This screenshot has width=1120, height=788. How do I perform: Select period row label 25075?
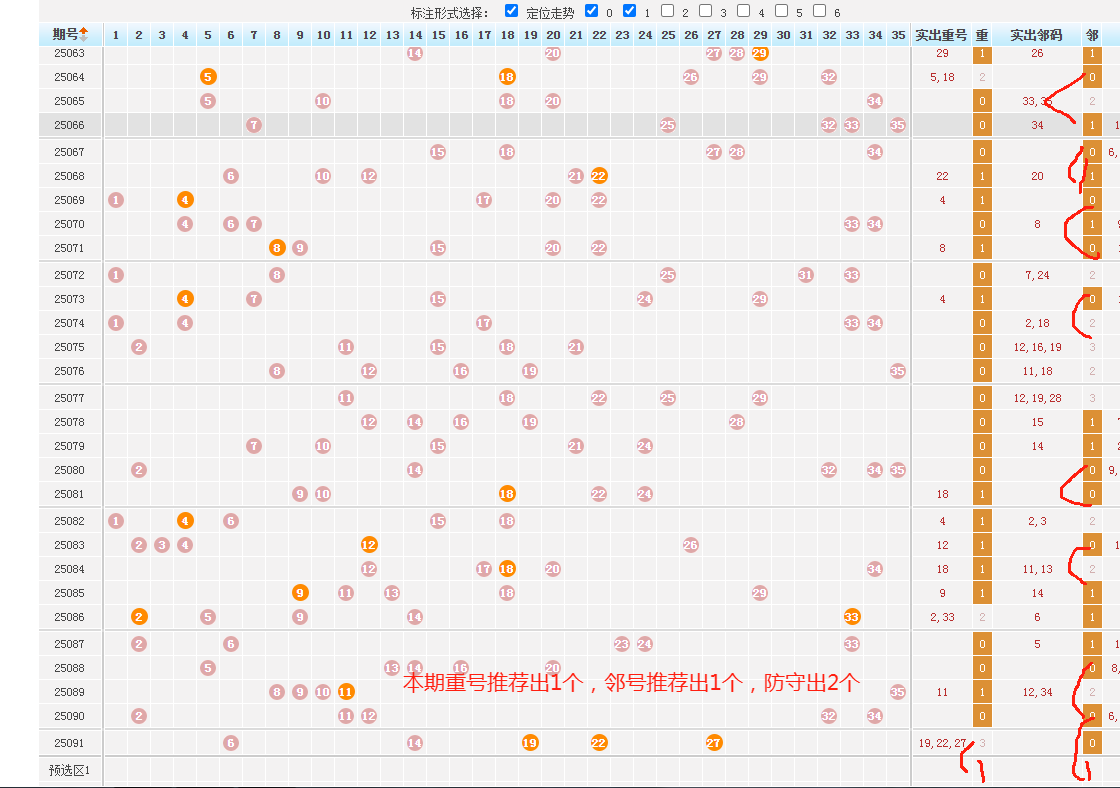click(x=69, y=347)
